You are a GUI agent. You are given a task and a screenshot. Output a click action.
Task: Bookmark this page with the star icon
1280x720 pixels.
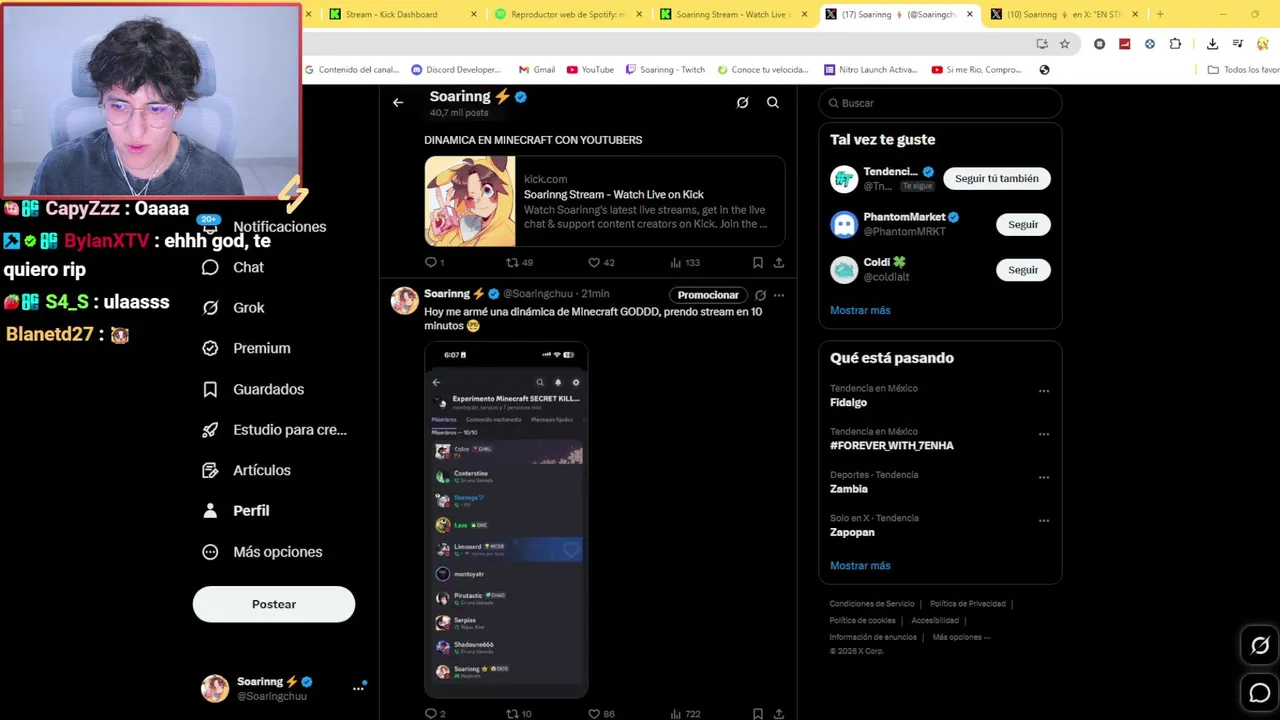[x=1065, y=44]
